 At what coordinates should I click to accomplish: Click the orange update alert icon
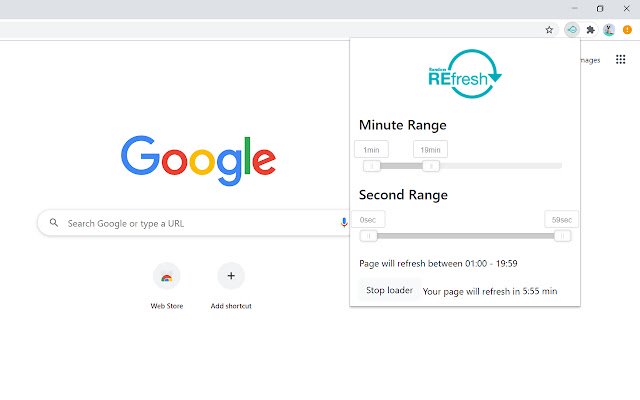[x=627, y=30]
